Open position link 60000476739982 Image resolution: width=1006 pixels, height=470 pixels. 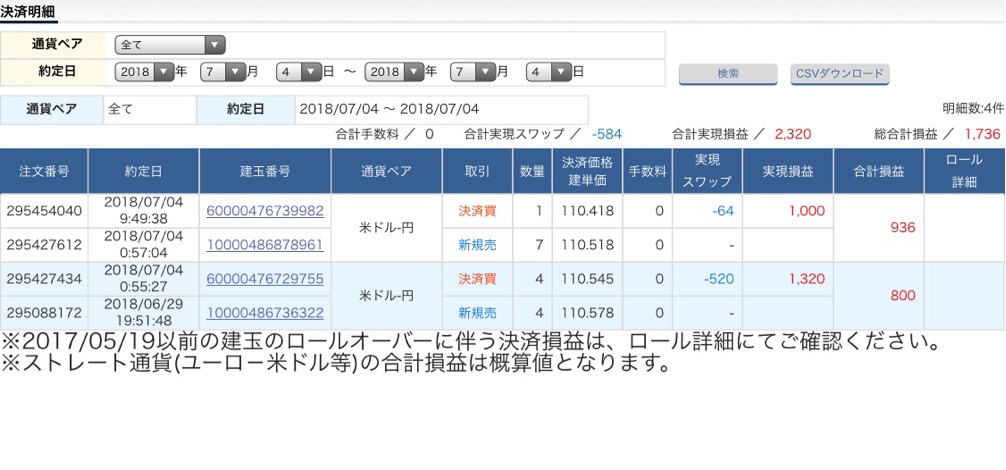265,210
